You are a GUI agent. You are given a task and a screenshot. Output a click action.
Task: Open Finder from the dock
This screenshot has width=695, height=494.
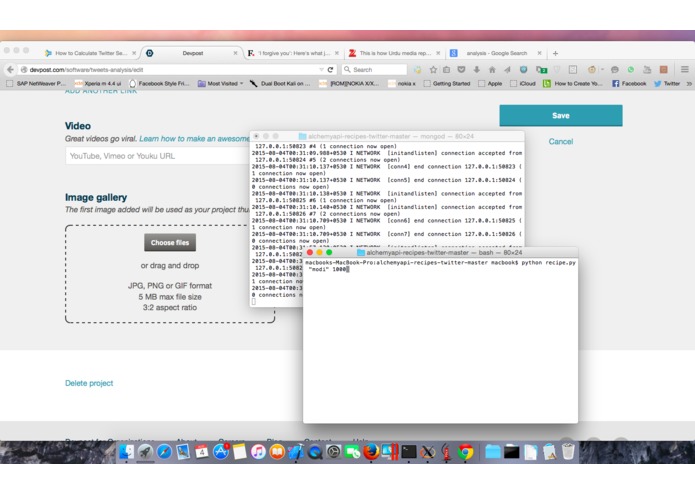pos(126,452)
